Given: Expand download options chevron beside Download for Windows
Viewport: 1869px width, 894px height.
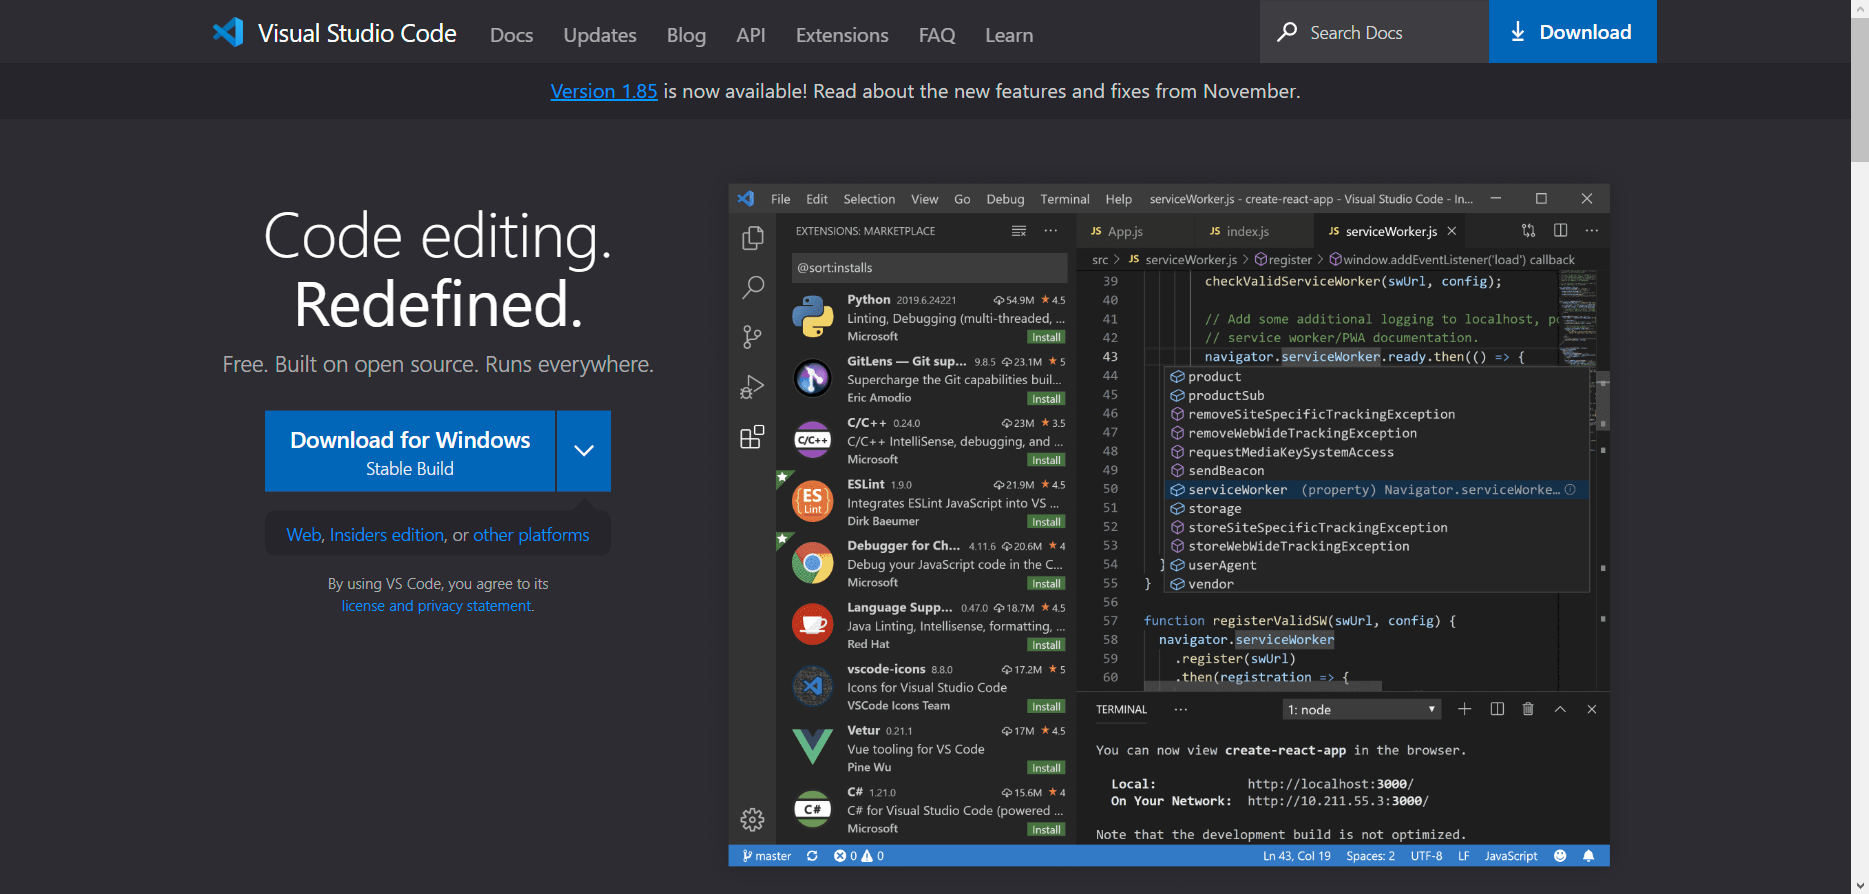Looking at the screenshot, I should (584, 451).
